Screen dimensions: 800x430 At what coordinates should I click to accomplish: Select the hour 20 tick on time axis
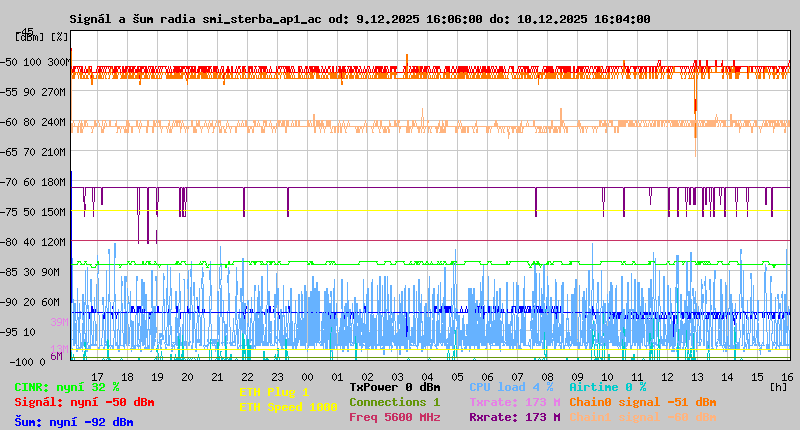(187, 377)
